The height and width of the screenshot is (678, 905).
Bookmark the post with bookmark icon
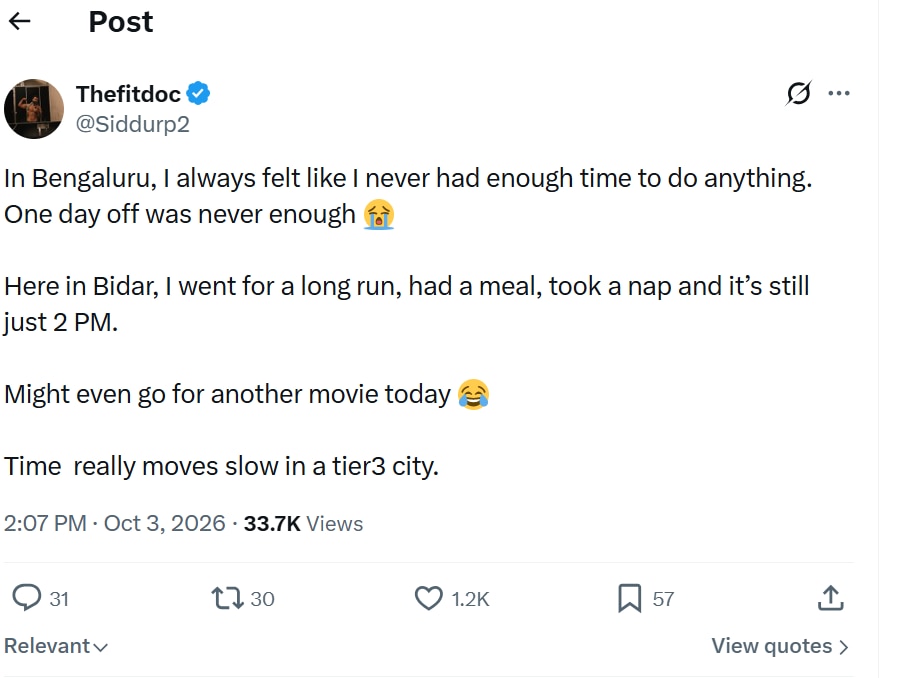[x=630, y=598]
